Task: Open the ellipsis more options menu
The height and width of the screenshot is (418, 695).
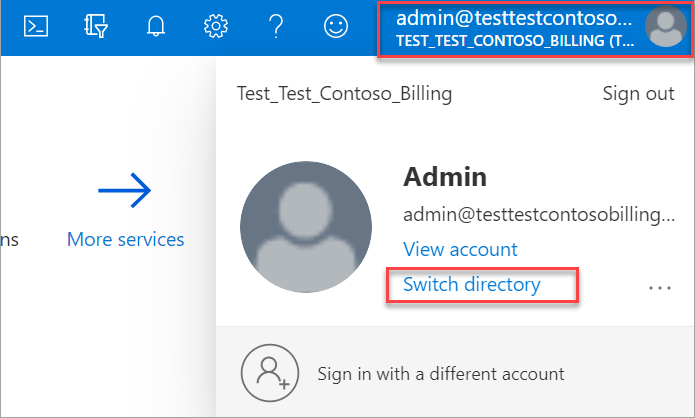Action: point(659,287)
